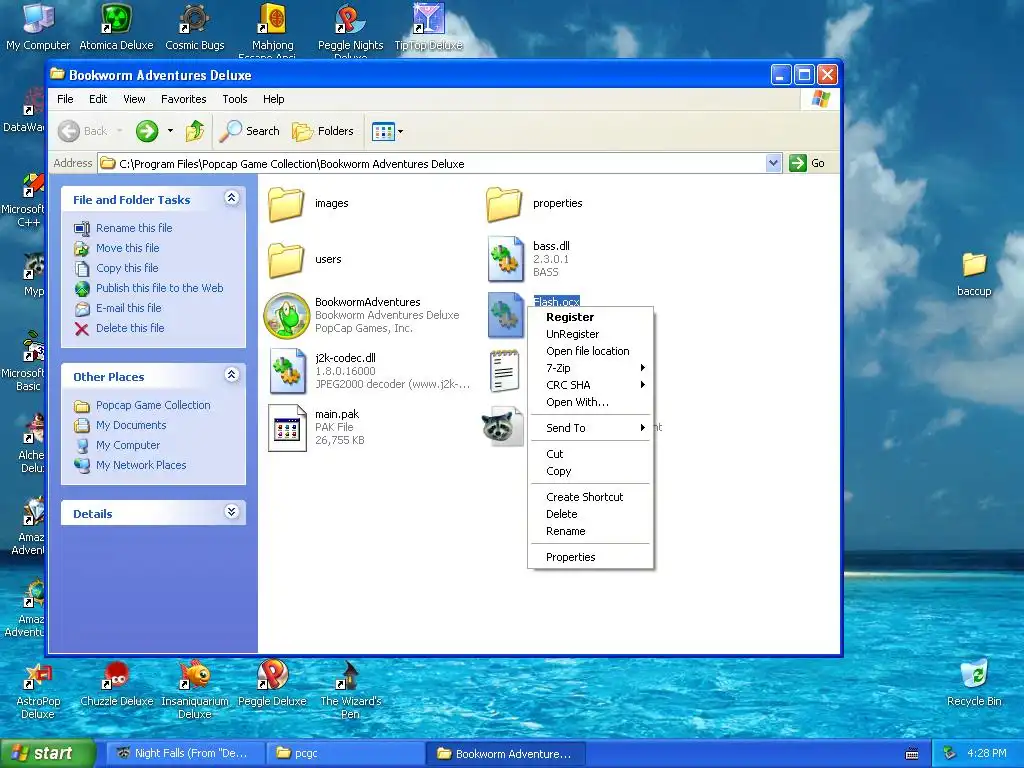Click Delete this file link
The width and height of the screenshot is (1024, 768).
tap(130, 328)
